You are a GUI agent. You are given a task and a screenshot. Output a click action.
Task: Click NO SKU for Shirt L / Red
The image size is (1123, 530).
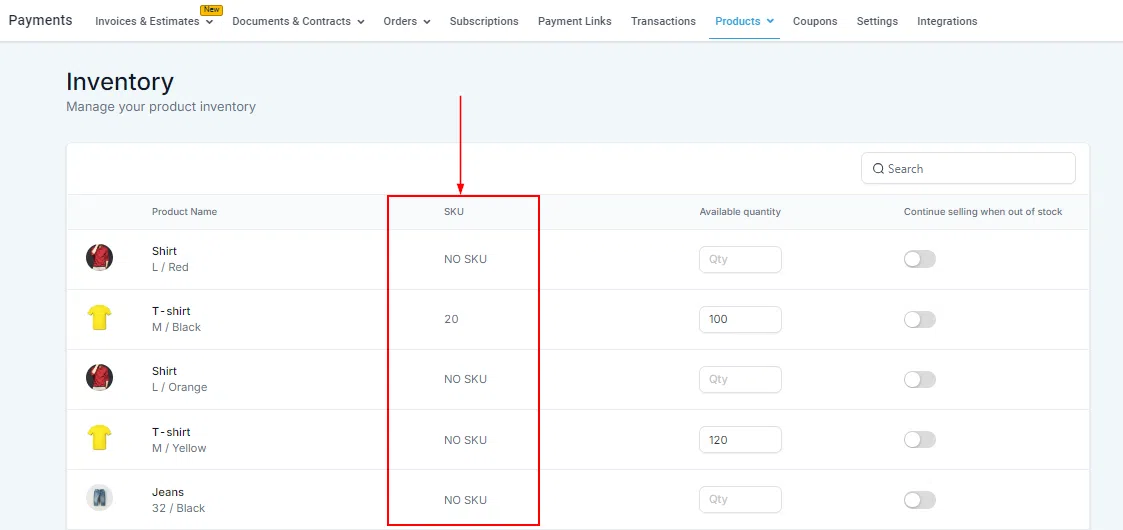(466, 259)
